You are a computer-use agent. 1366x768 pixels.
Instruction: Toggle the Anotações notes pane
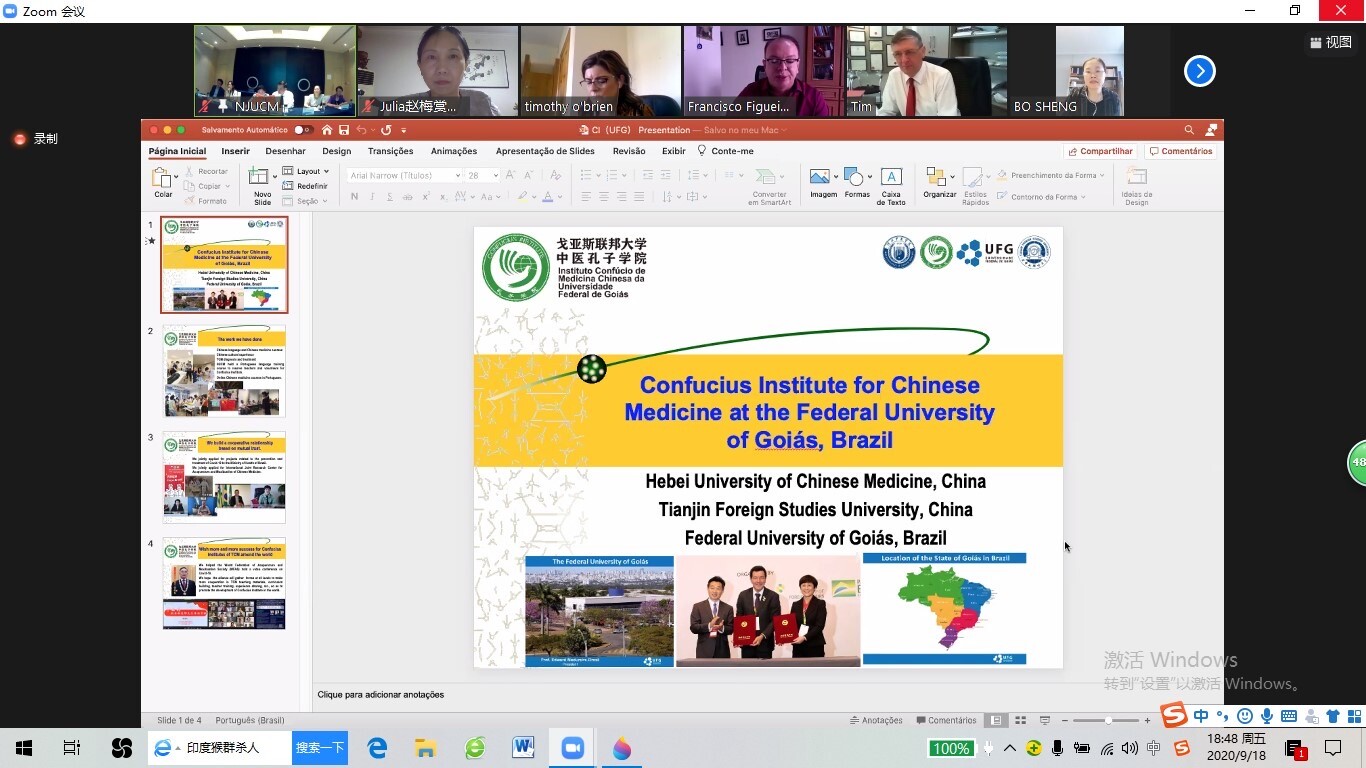pyautogui.click(x=876, y=720)
